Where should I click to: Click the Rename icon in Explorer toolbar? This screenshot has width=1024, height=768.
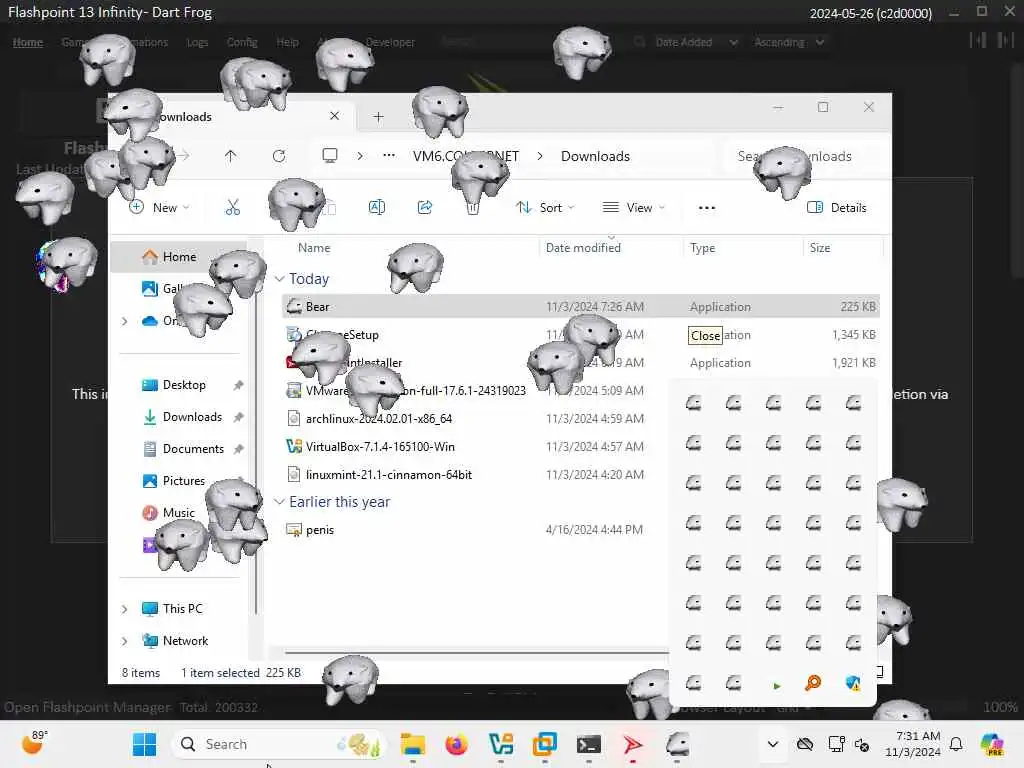point(377,208)
